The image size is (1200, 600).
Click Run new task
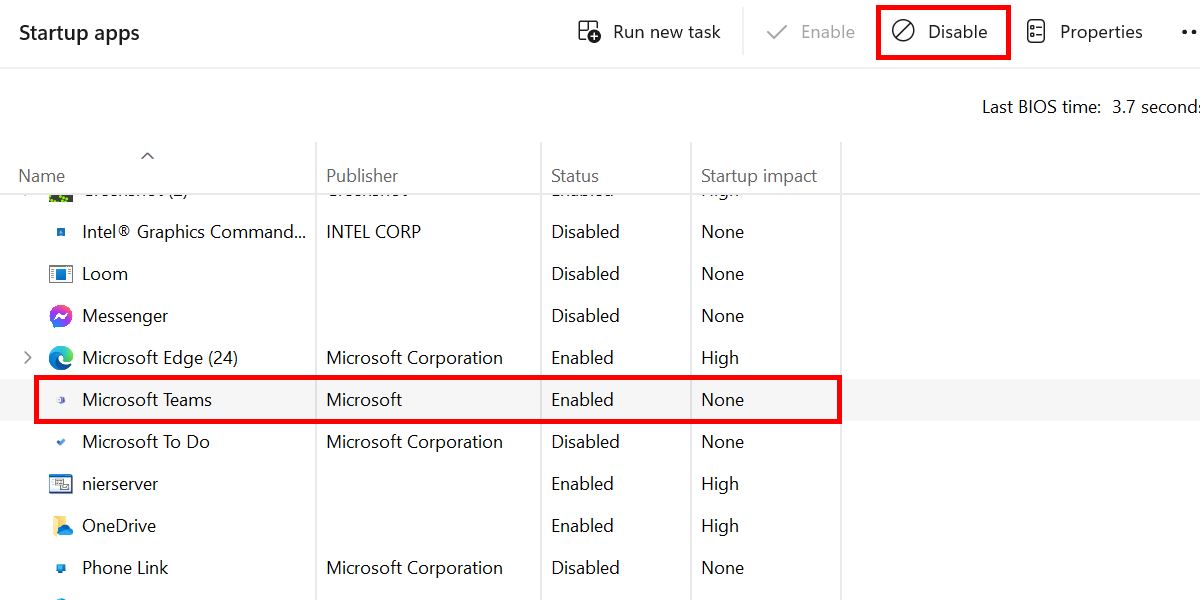(x=648, y=31)
